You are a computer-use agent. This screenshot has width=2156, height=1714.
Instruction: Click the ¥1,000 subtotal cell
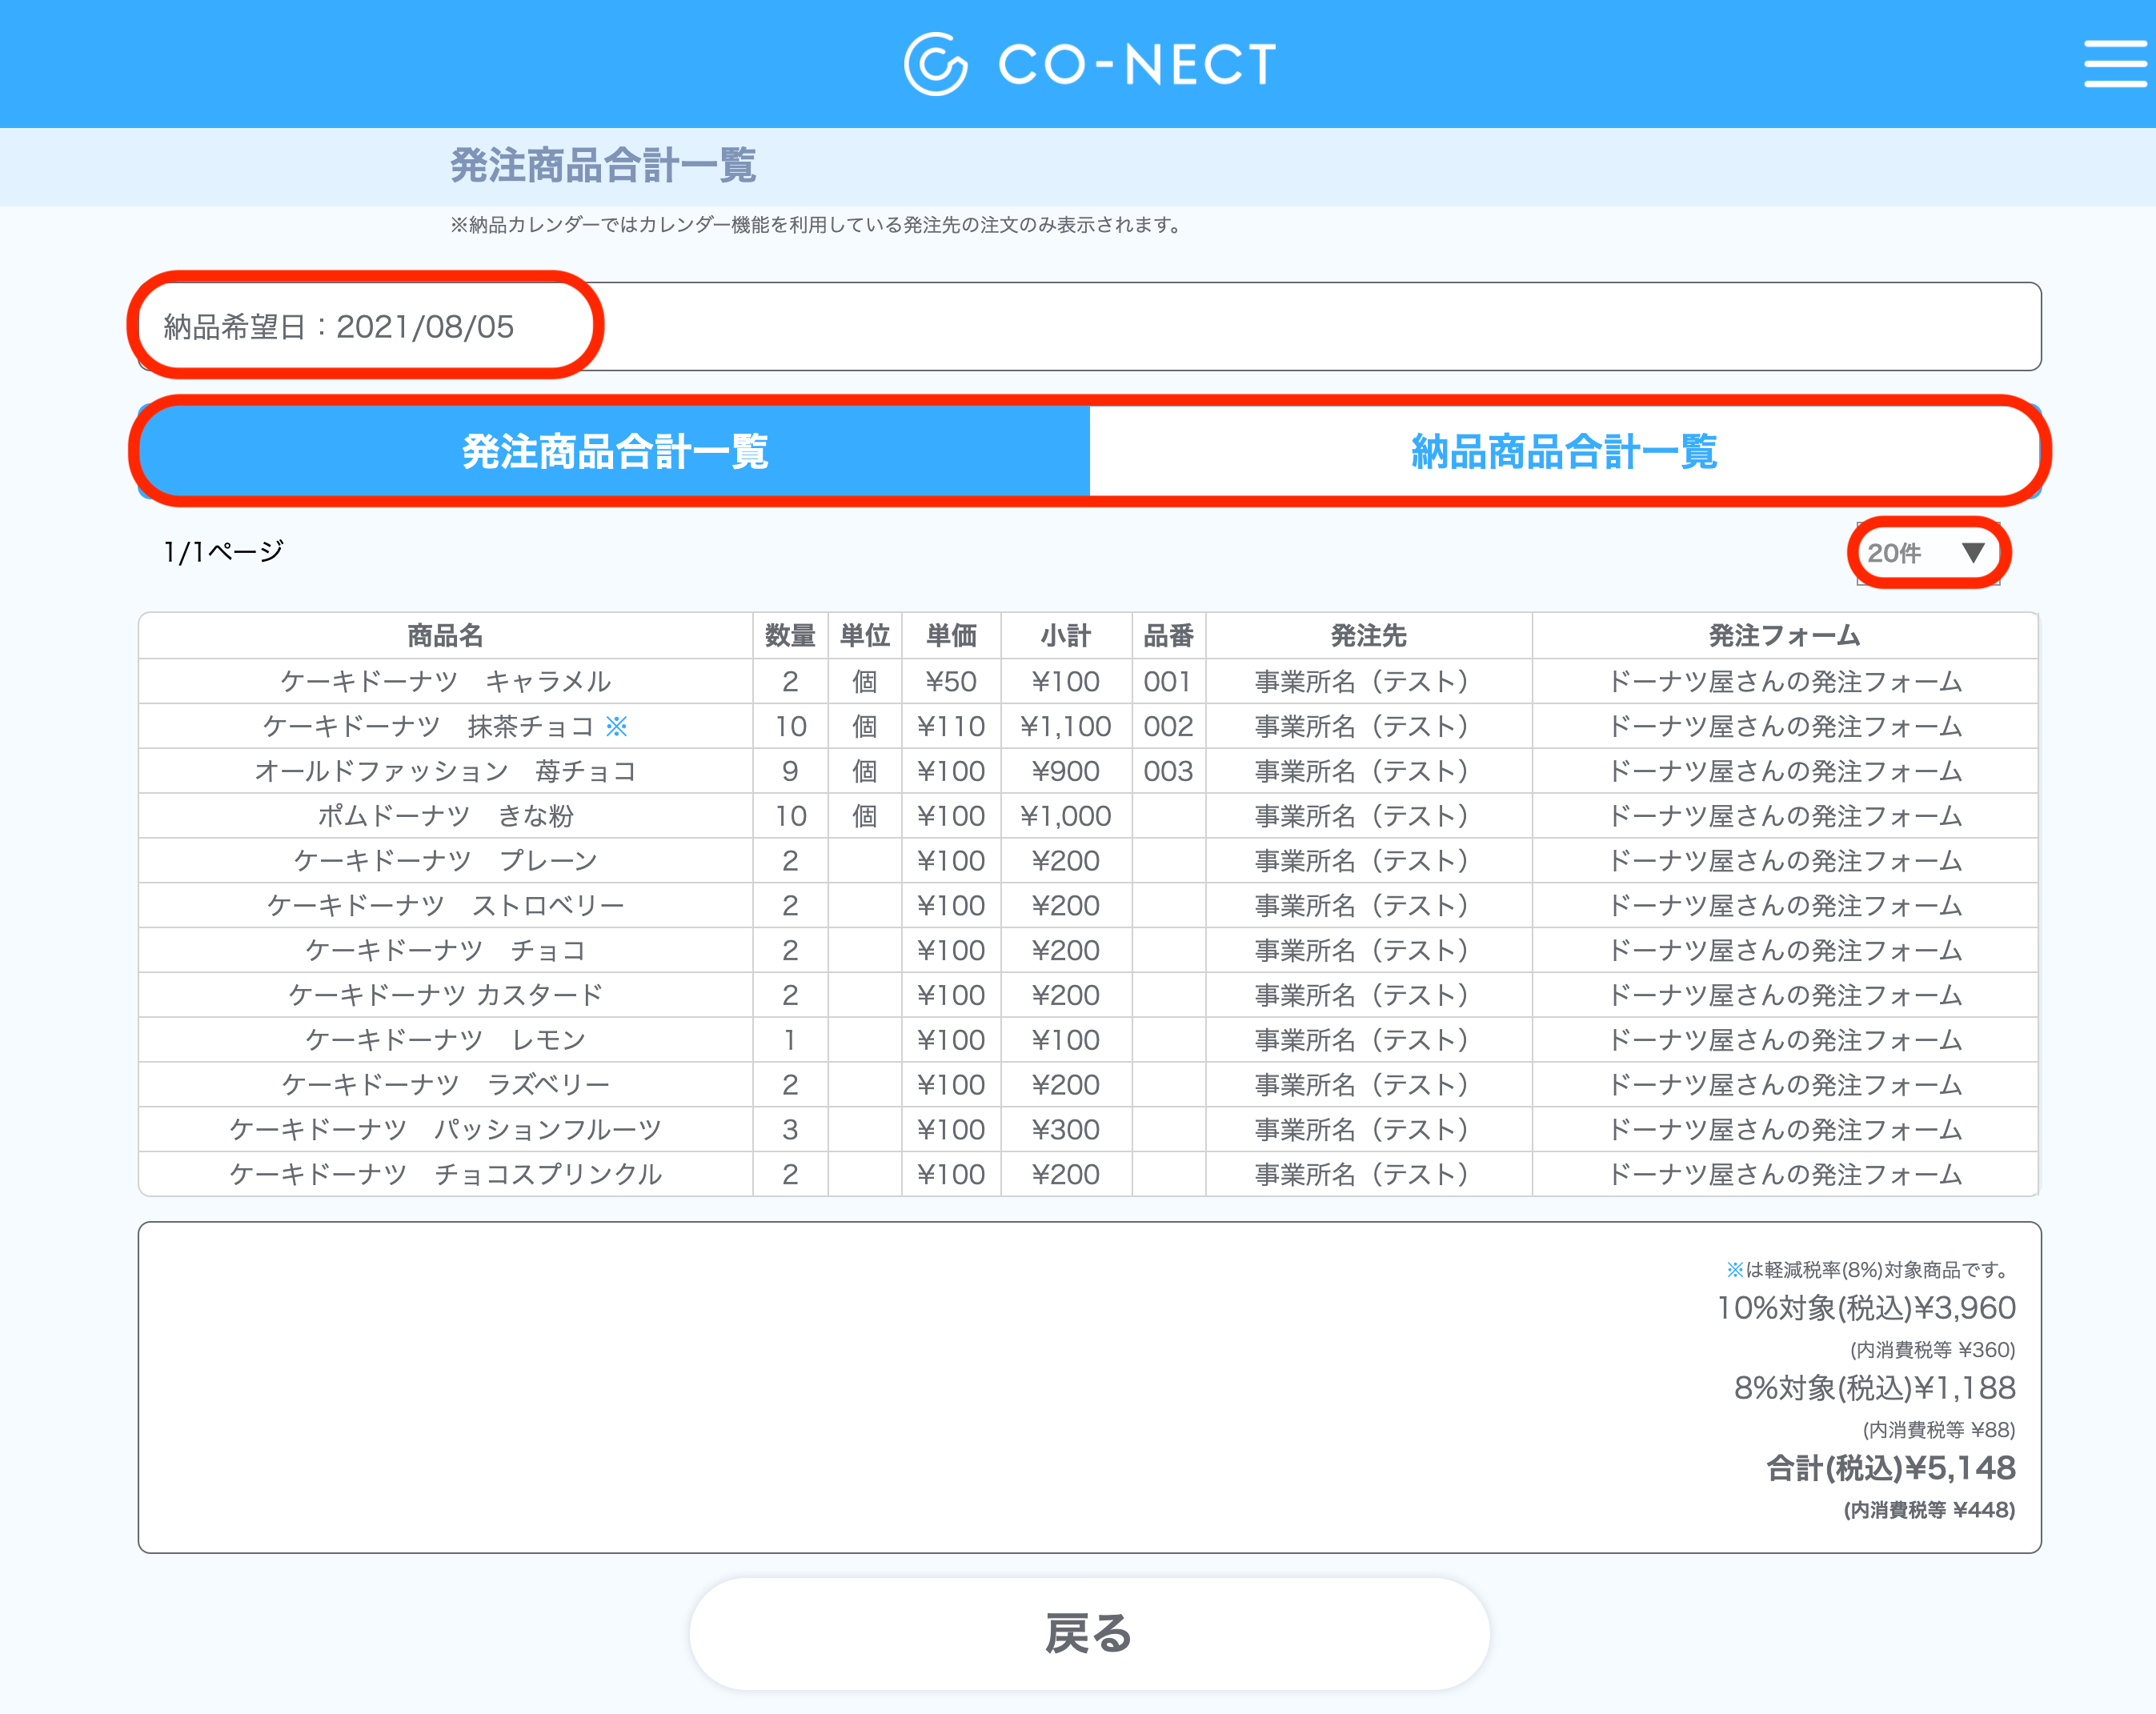point(1066,816)
